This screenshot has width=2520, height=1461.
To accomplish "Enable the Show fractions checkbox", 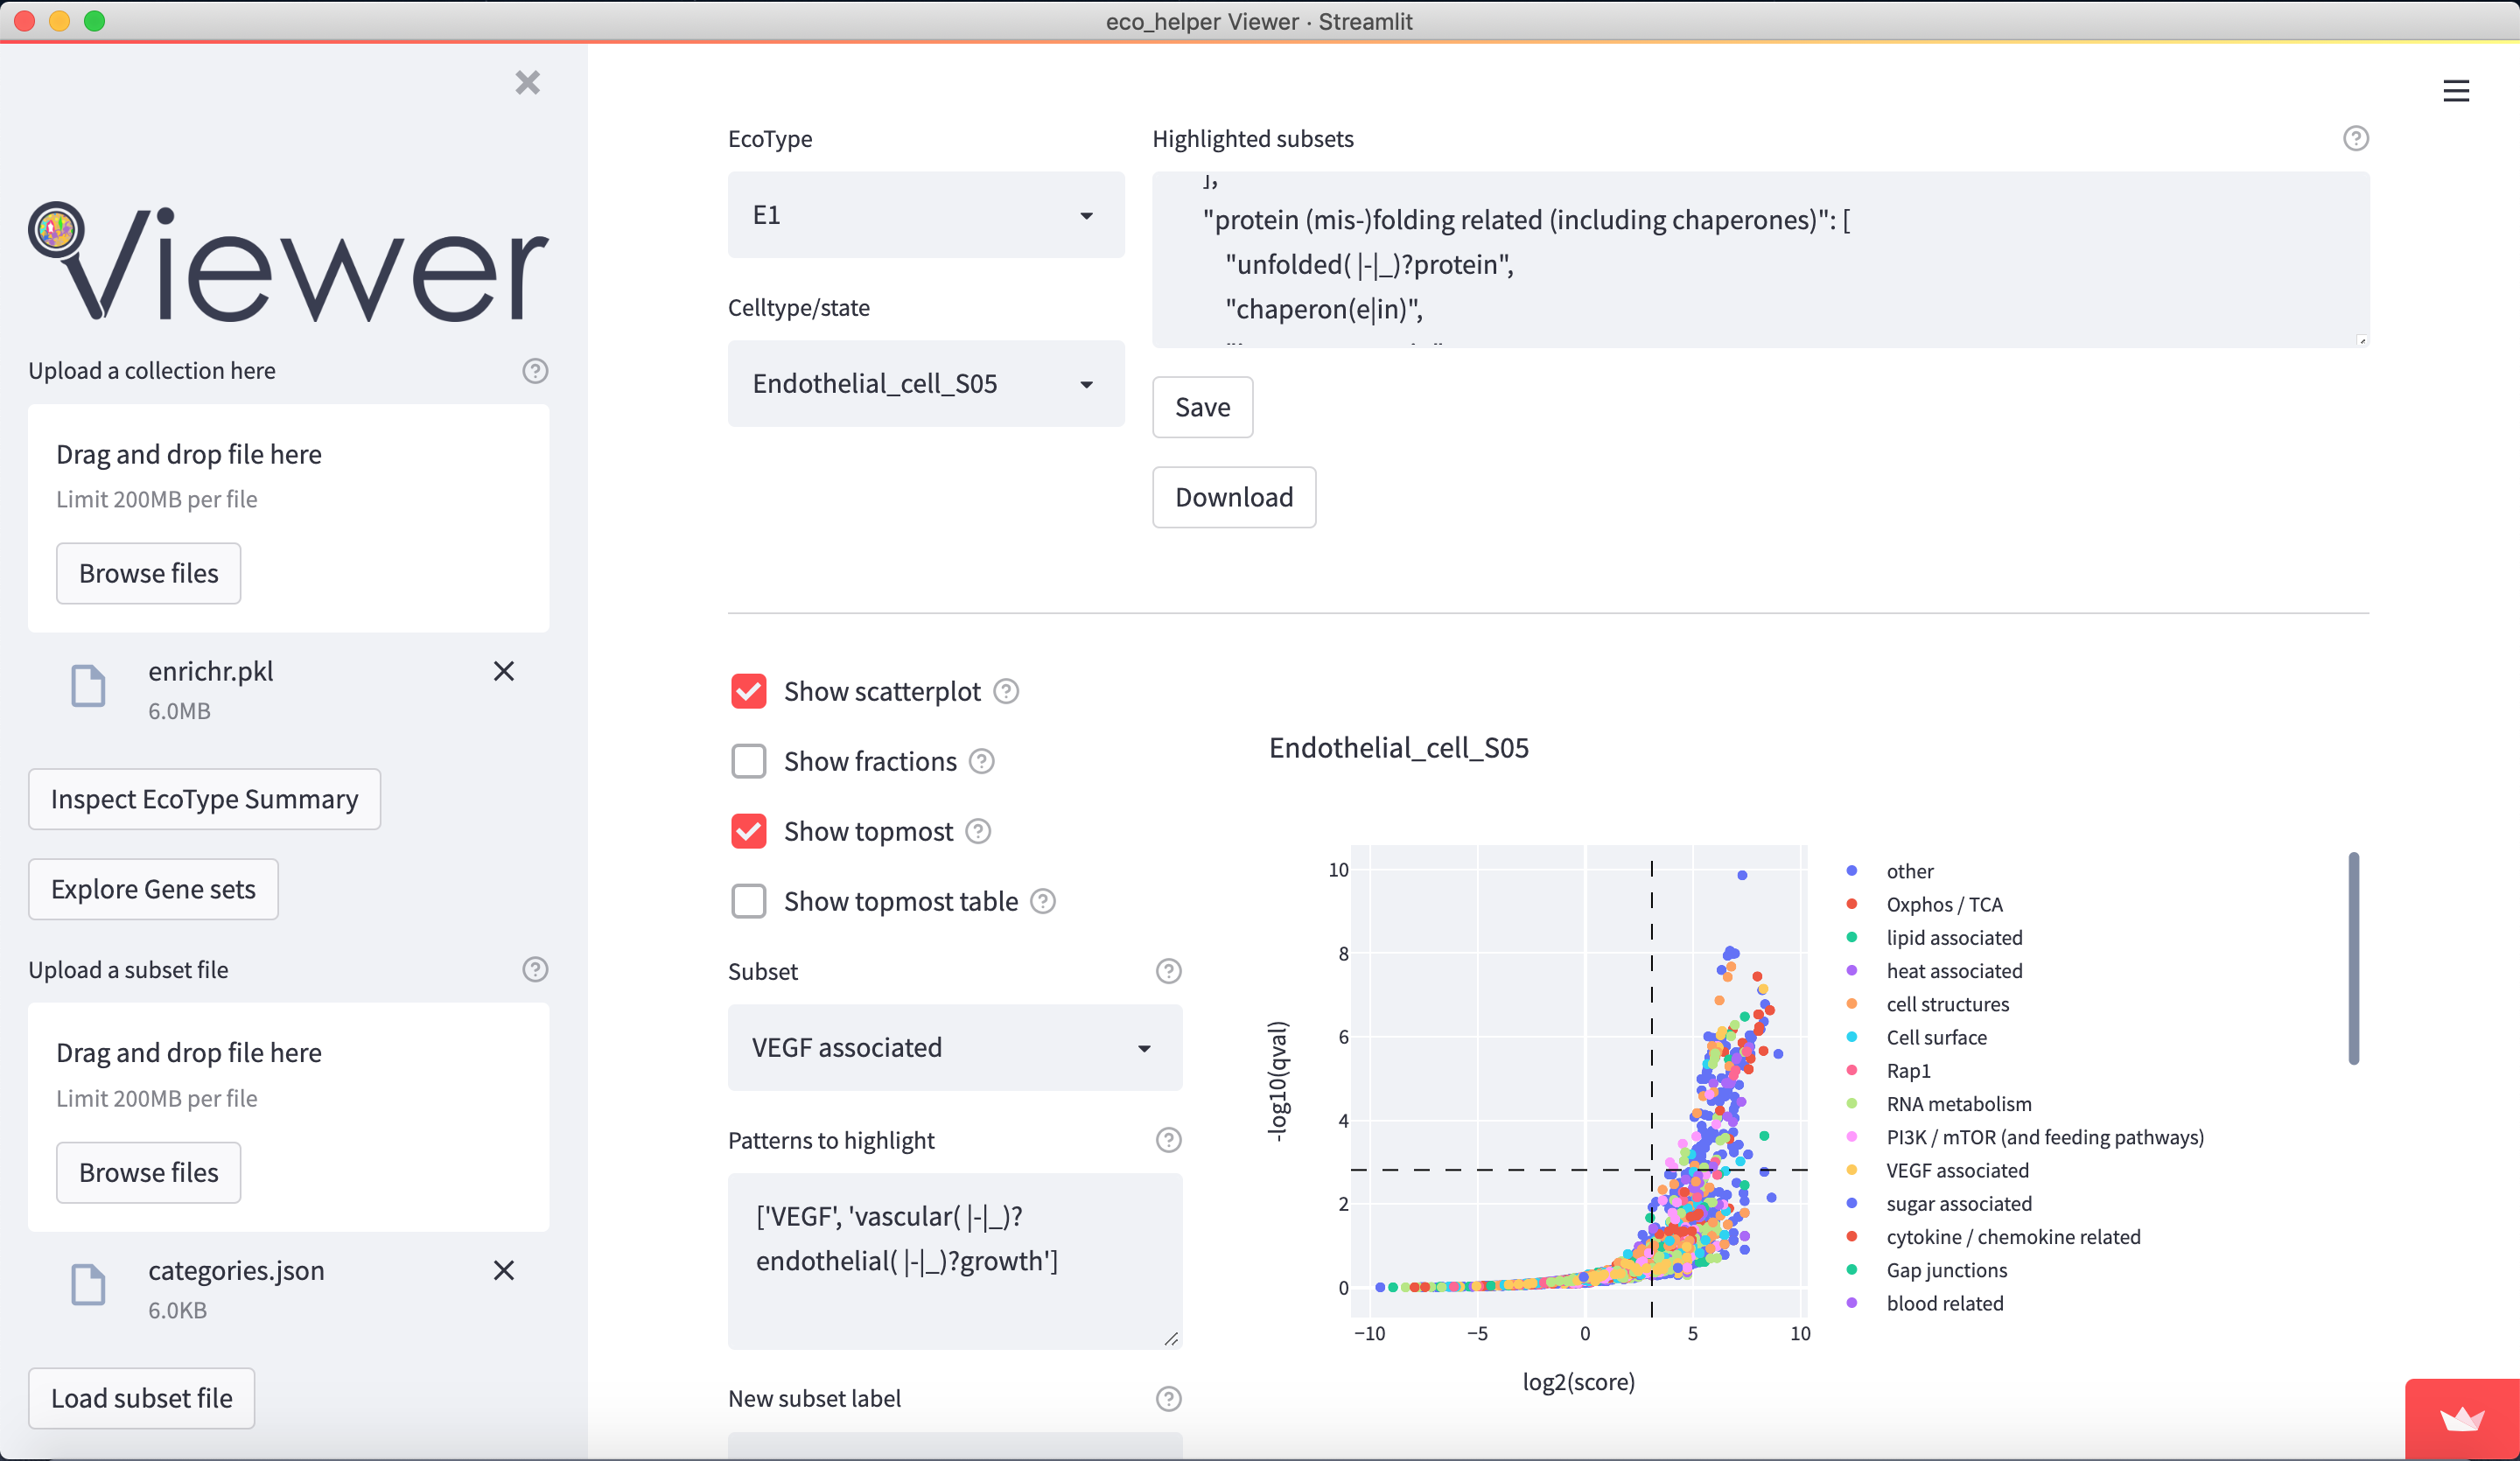I will pos(748,761).
